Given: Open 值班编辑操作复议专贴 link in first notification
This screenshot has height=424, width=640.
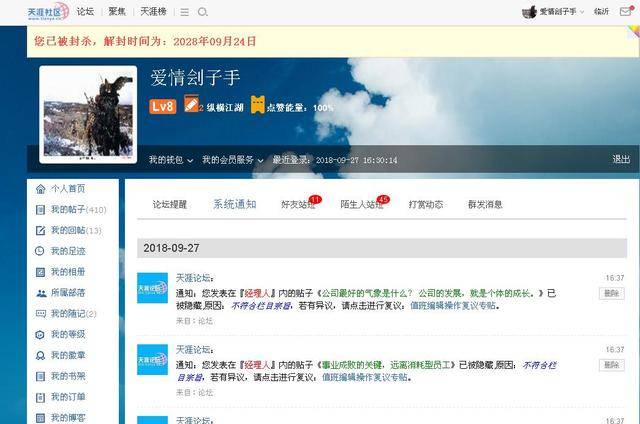Looking at the screenshot, I should coord(453,306).
